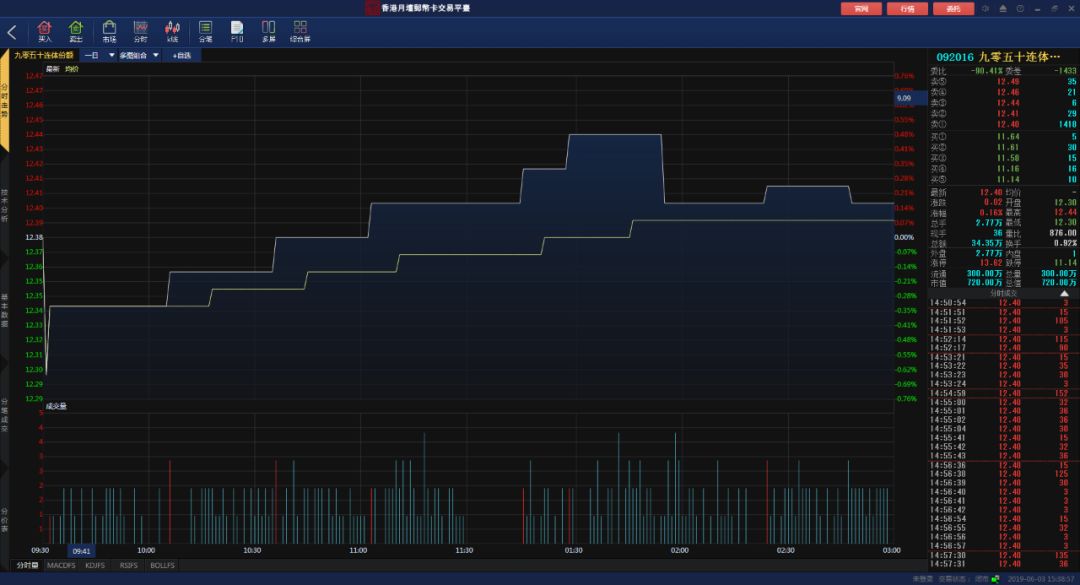Open the 卖出 (Sell) green house icon
The width and height of the screenshot is (1080, 585).
point(76,31)
